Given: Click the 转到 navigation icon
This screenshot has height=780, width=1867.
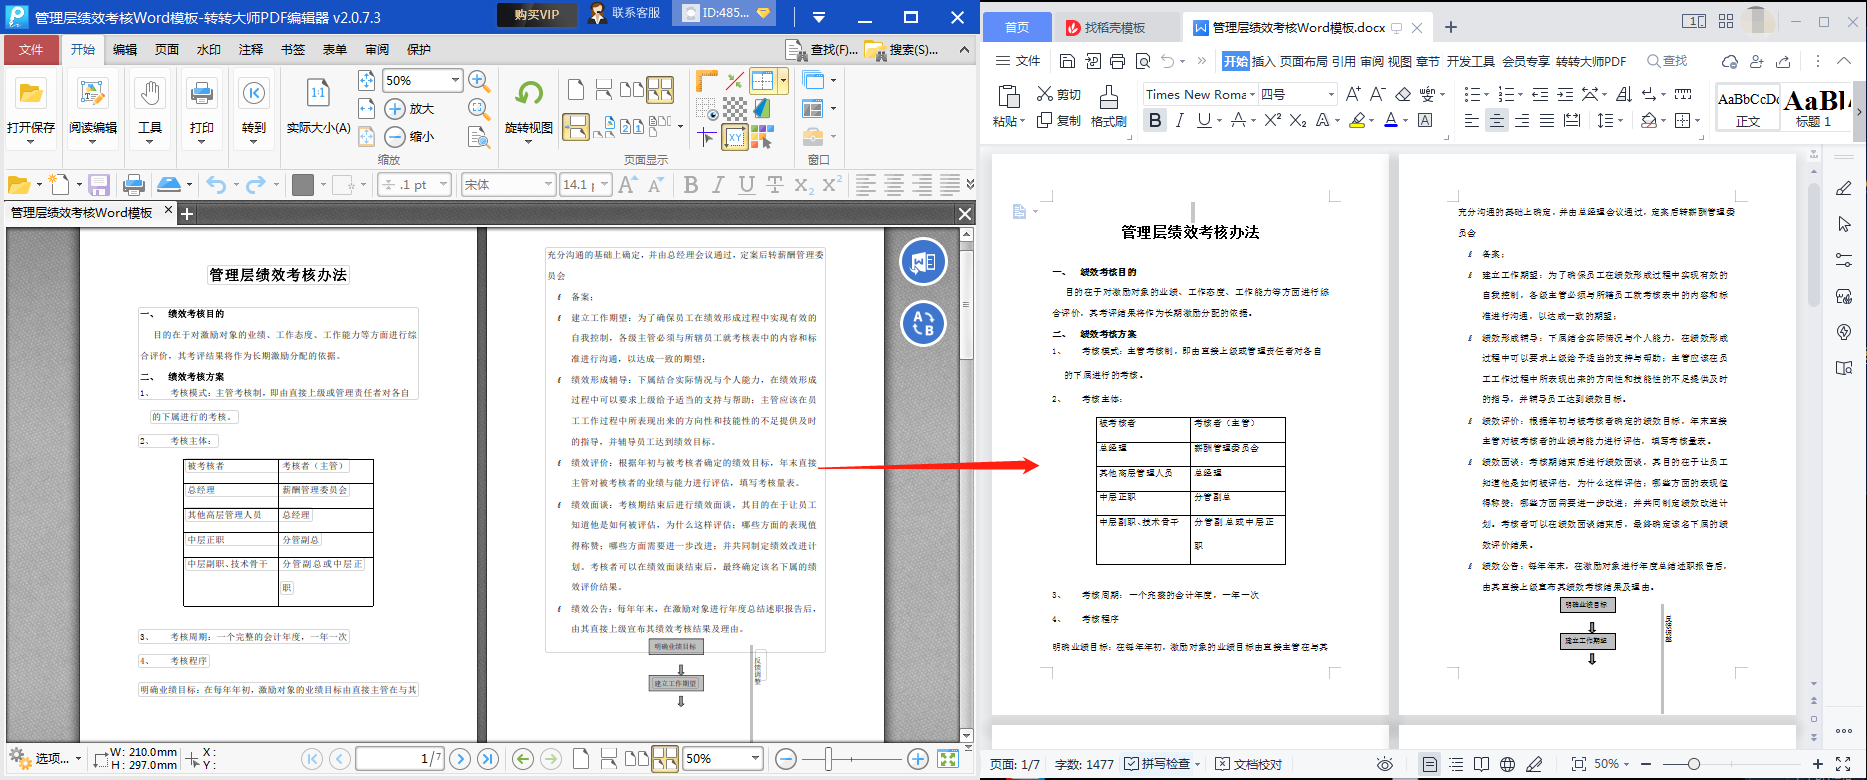Looking at the screenshot, I should coord(254,95).
